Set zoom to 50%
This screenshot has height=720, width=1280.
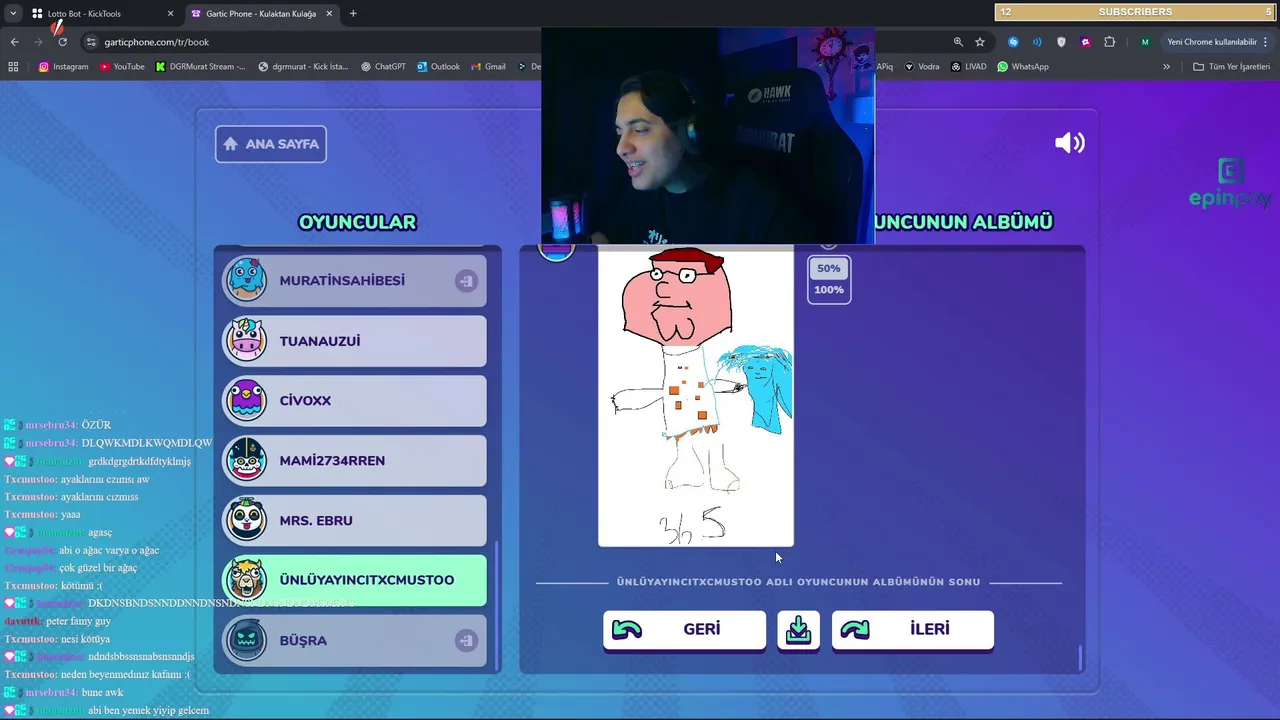click(x=828, y=268)
